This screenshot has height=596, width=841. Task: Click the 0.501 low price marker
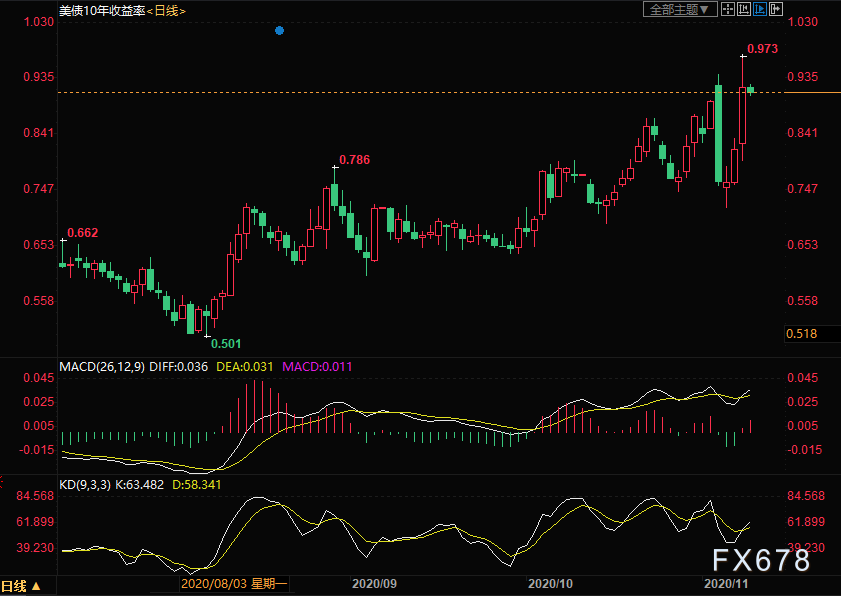tap(225, 343)
